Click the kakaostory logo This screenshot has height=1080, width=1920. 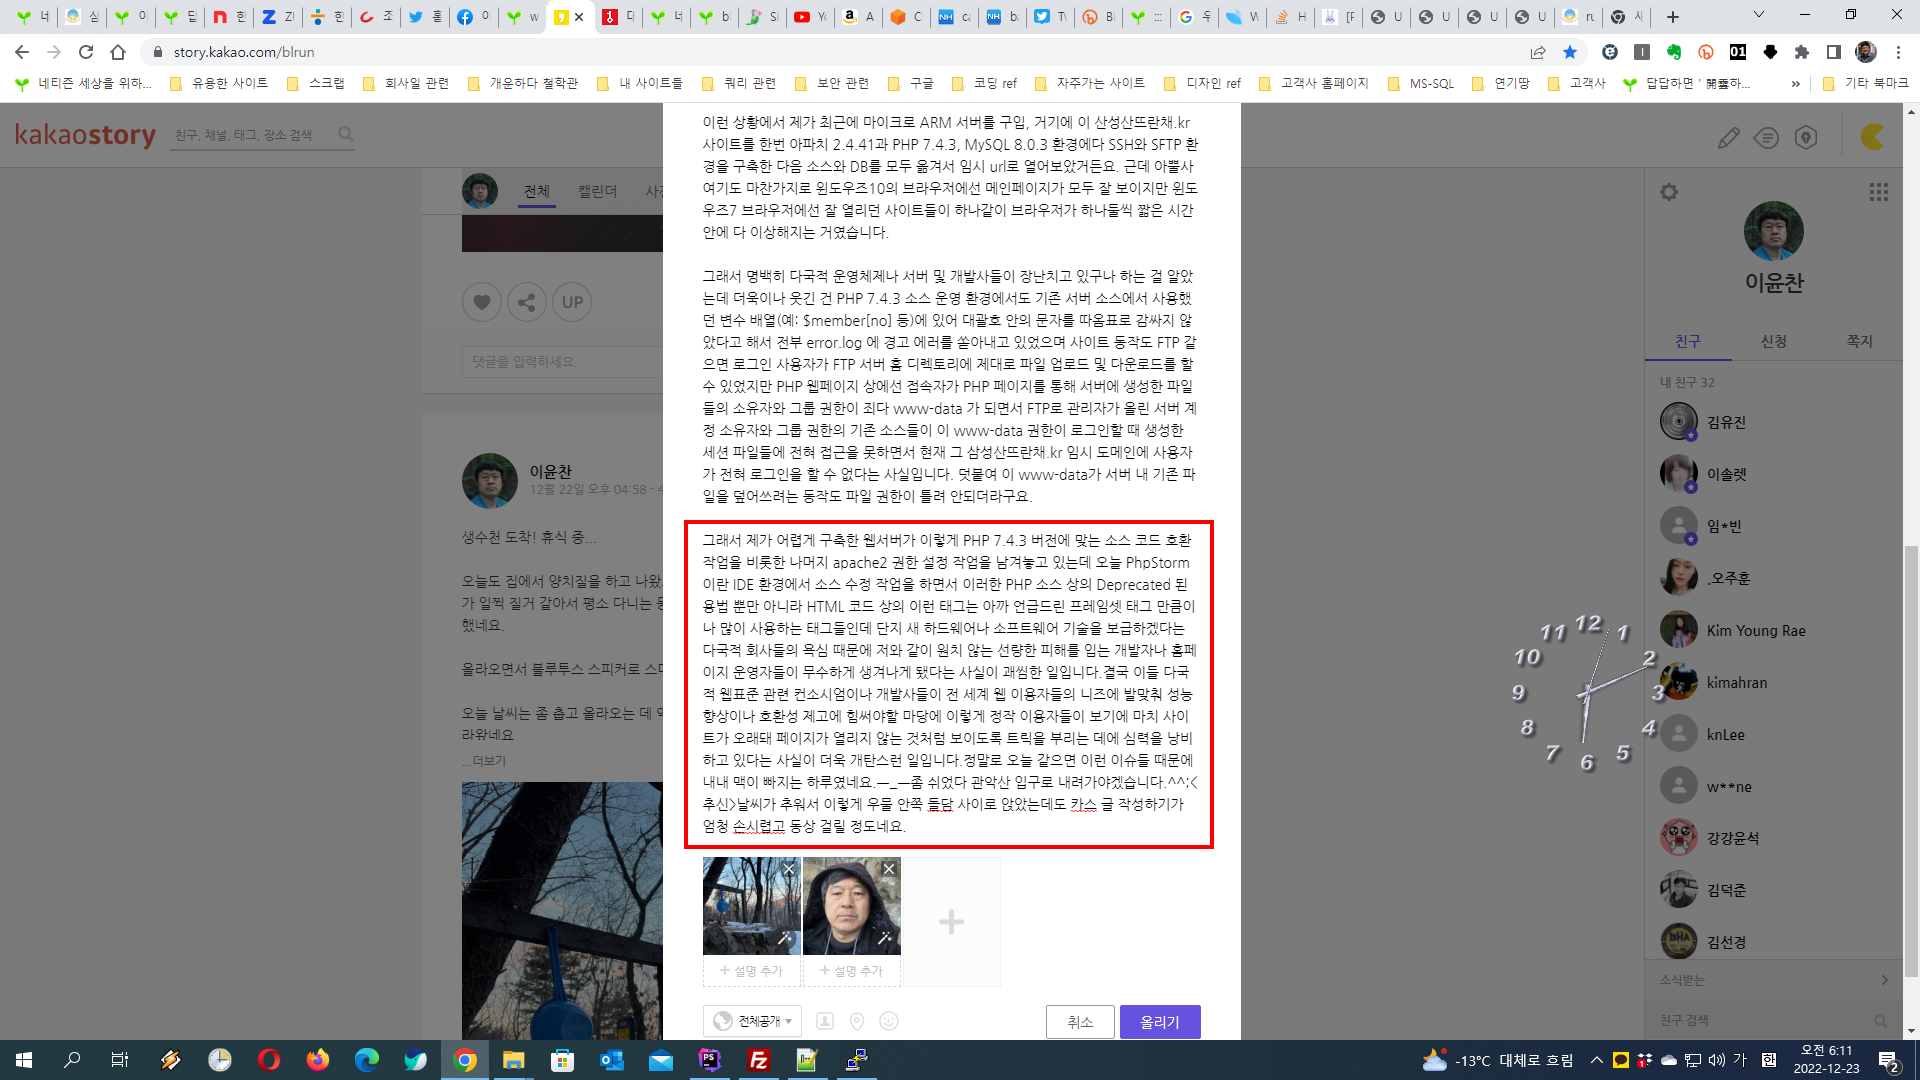point(85,134)
